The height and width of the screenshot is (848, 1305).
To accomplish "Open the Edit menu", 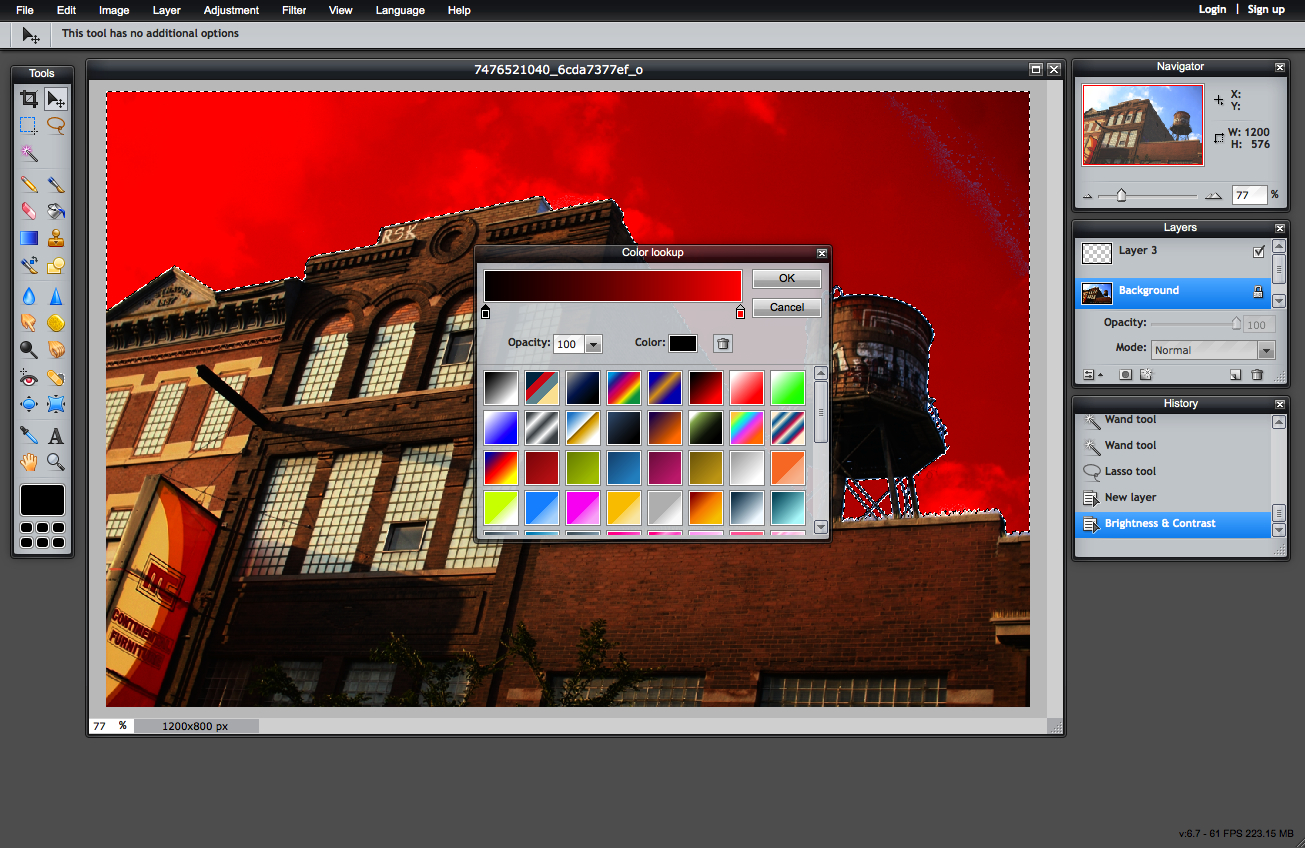I will [x=66, y=10].
